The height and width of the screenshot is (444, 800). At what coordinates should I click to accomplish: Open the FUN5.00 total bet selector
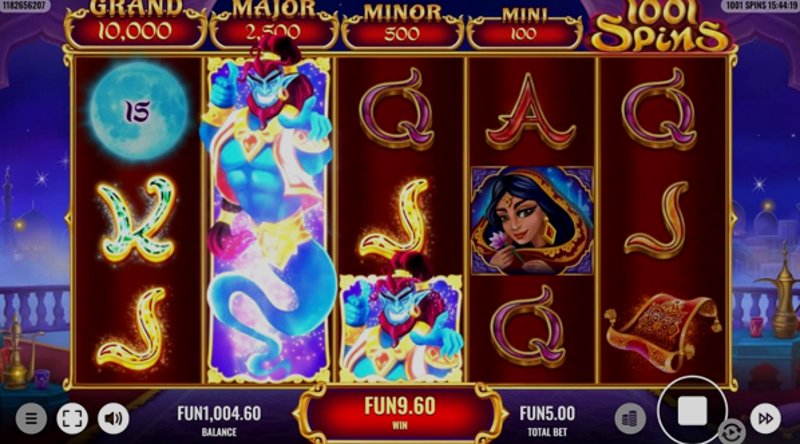547,421
